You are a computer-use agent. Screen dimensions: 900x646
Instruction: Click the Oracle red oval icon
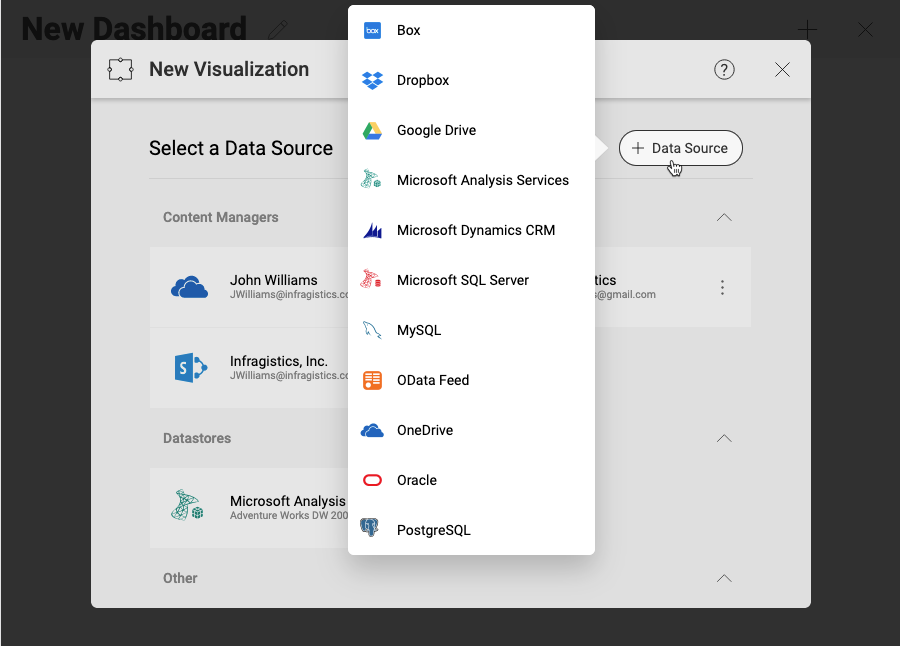[x=372, y=480]
